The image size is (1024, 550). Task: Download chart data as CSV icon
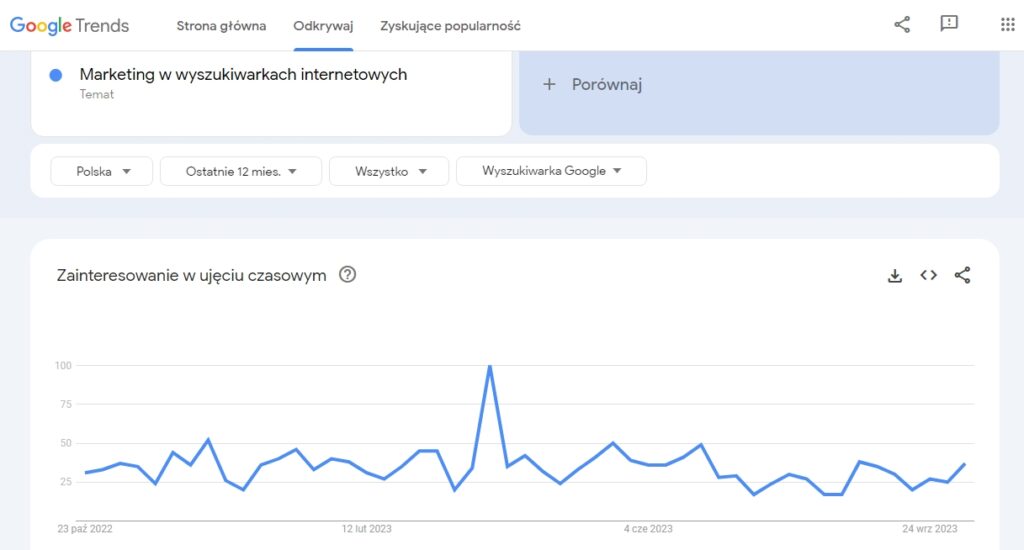click(895, 276)
